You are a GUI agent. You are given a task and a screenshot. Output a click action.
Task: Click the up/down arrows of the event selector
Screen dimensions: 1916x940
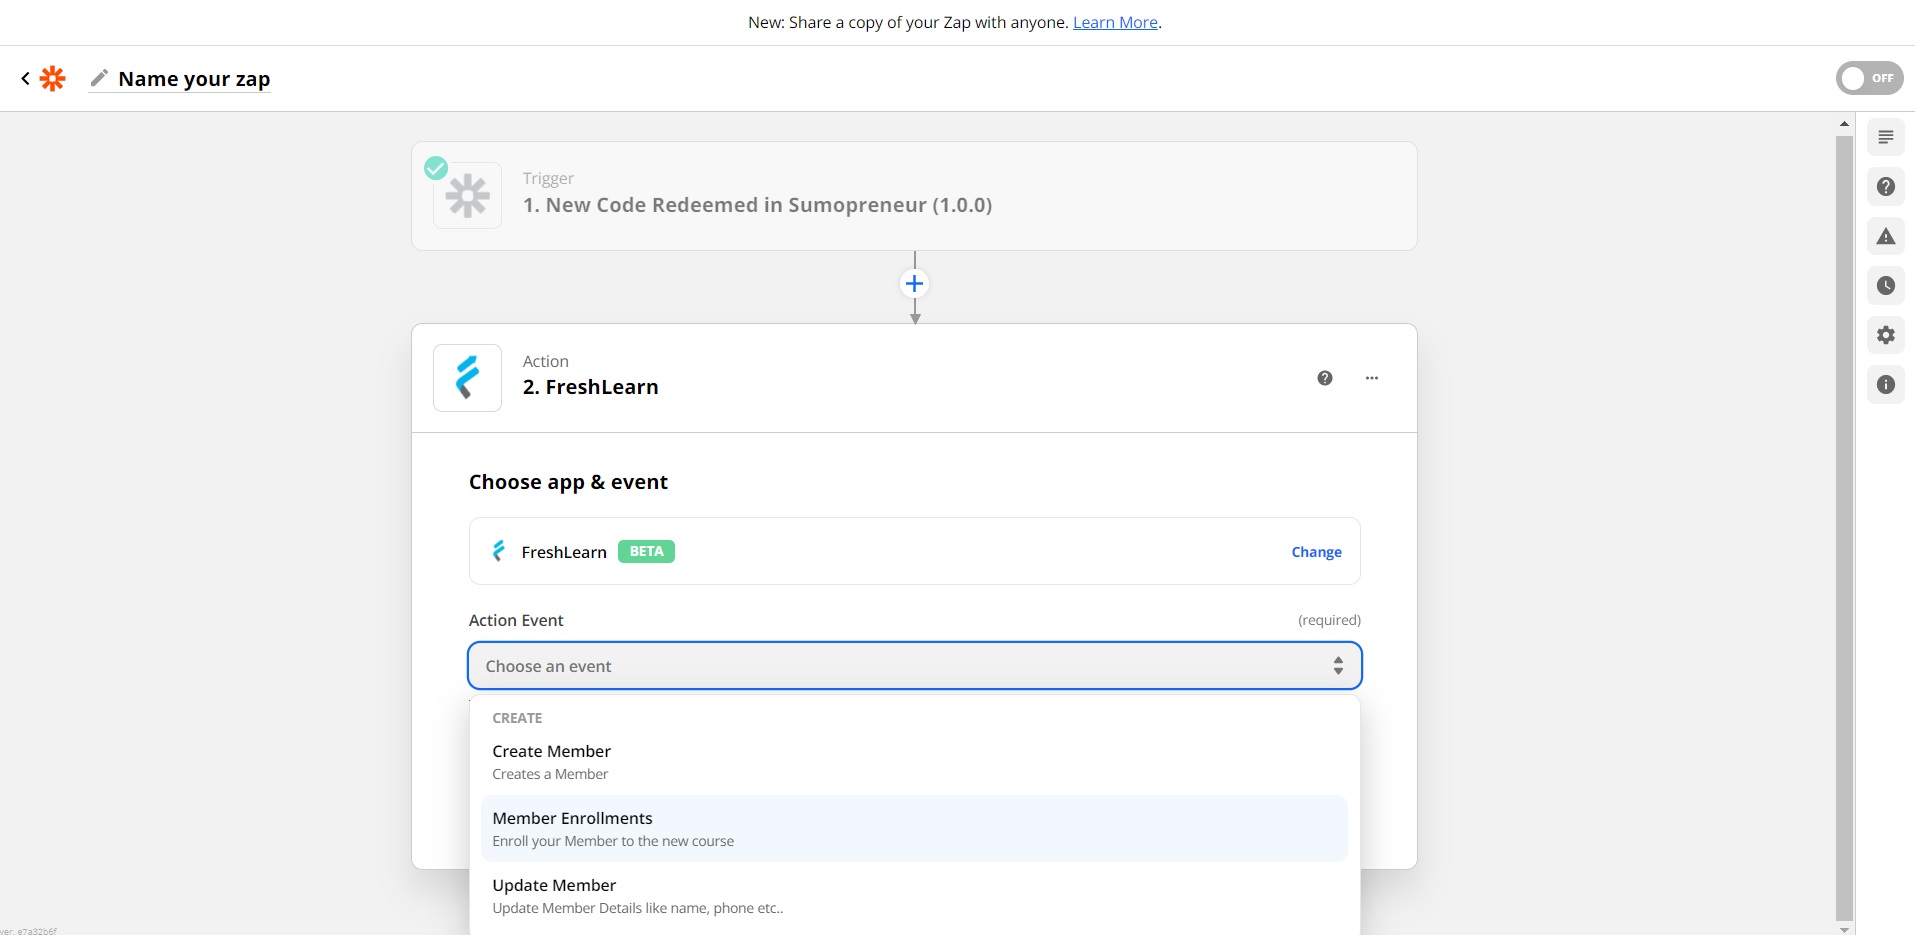pyautogui.click(x=1338, y=666)
